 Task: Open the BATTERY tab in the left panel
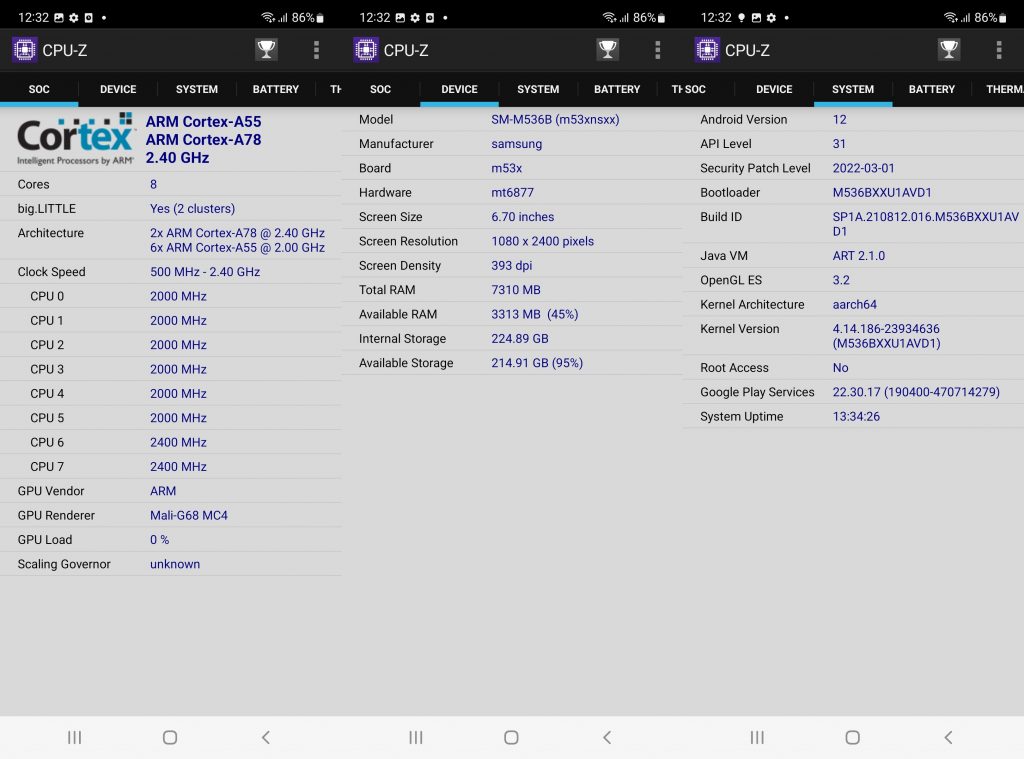coord(276,89)
